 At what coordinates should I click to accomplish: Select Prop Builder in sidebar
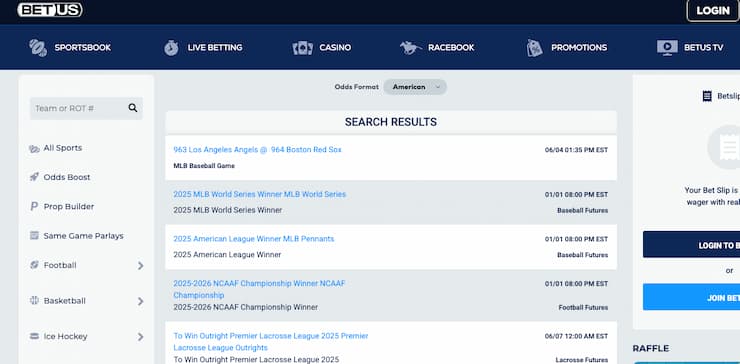[69, 206]
